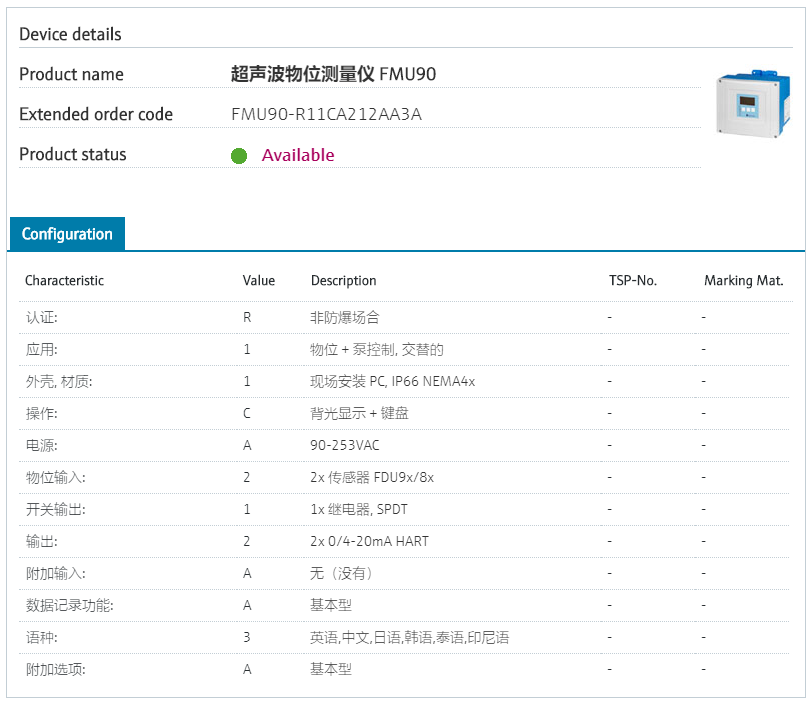Click the description 现场安装 PC, IP66 NEMA4x
Image resolution: width=812 pixels, height=704 pixels.
pos(393,382)
